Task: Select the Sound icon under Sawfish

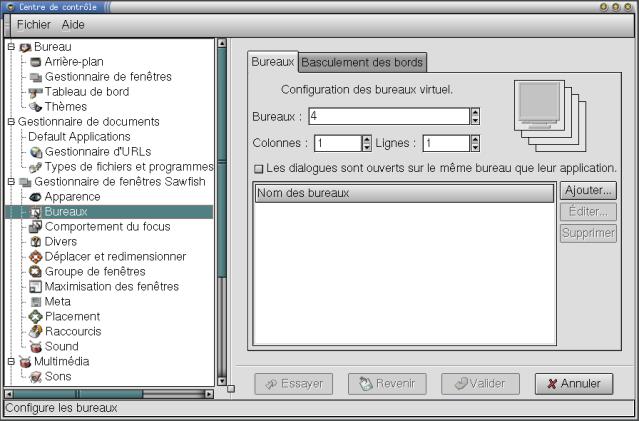Action: [x=35, y=347]
